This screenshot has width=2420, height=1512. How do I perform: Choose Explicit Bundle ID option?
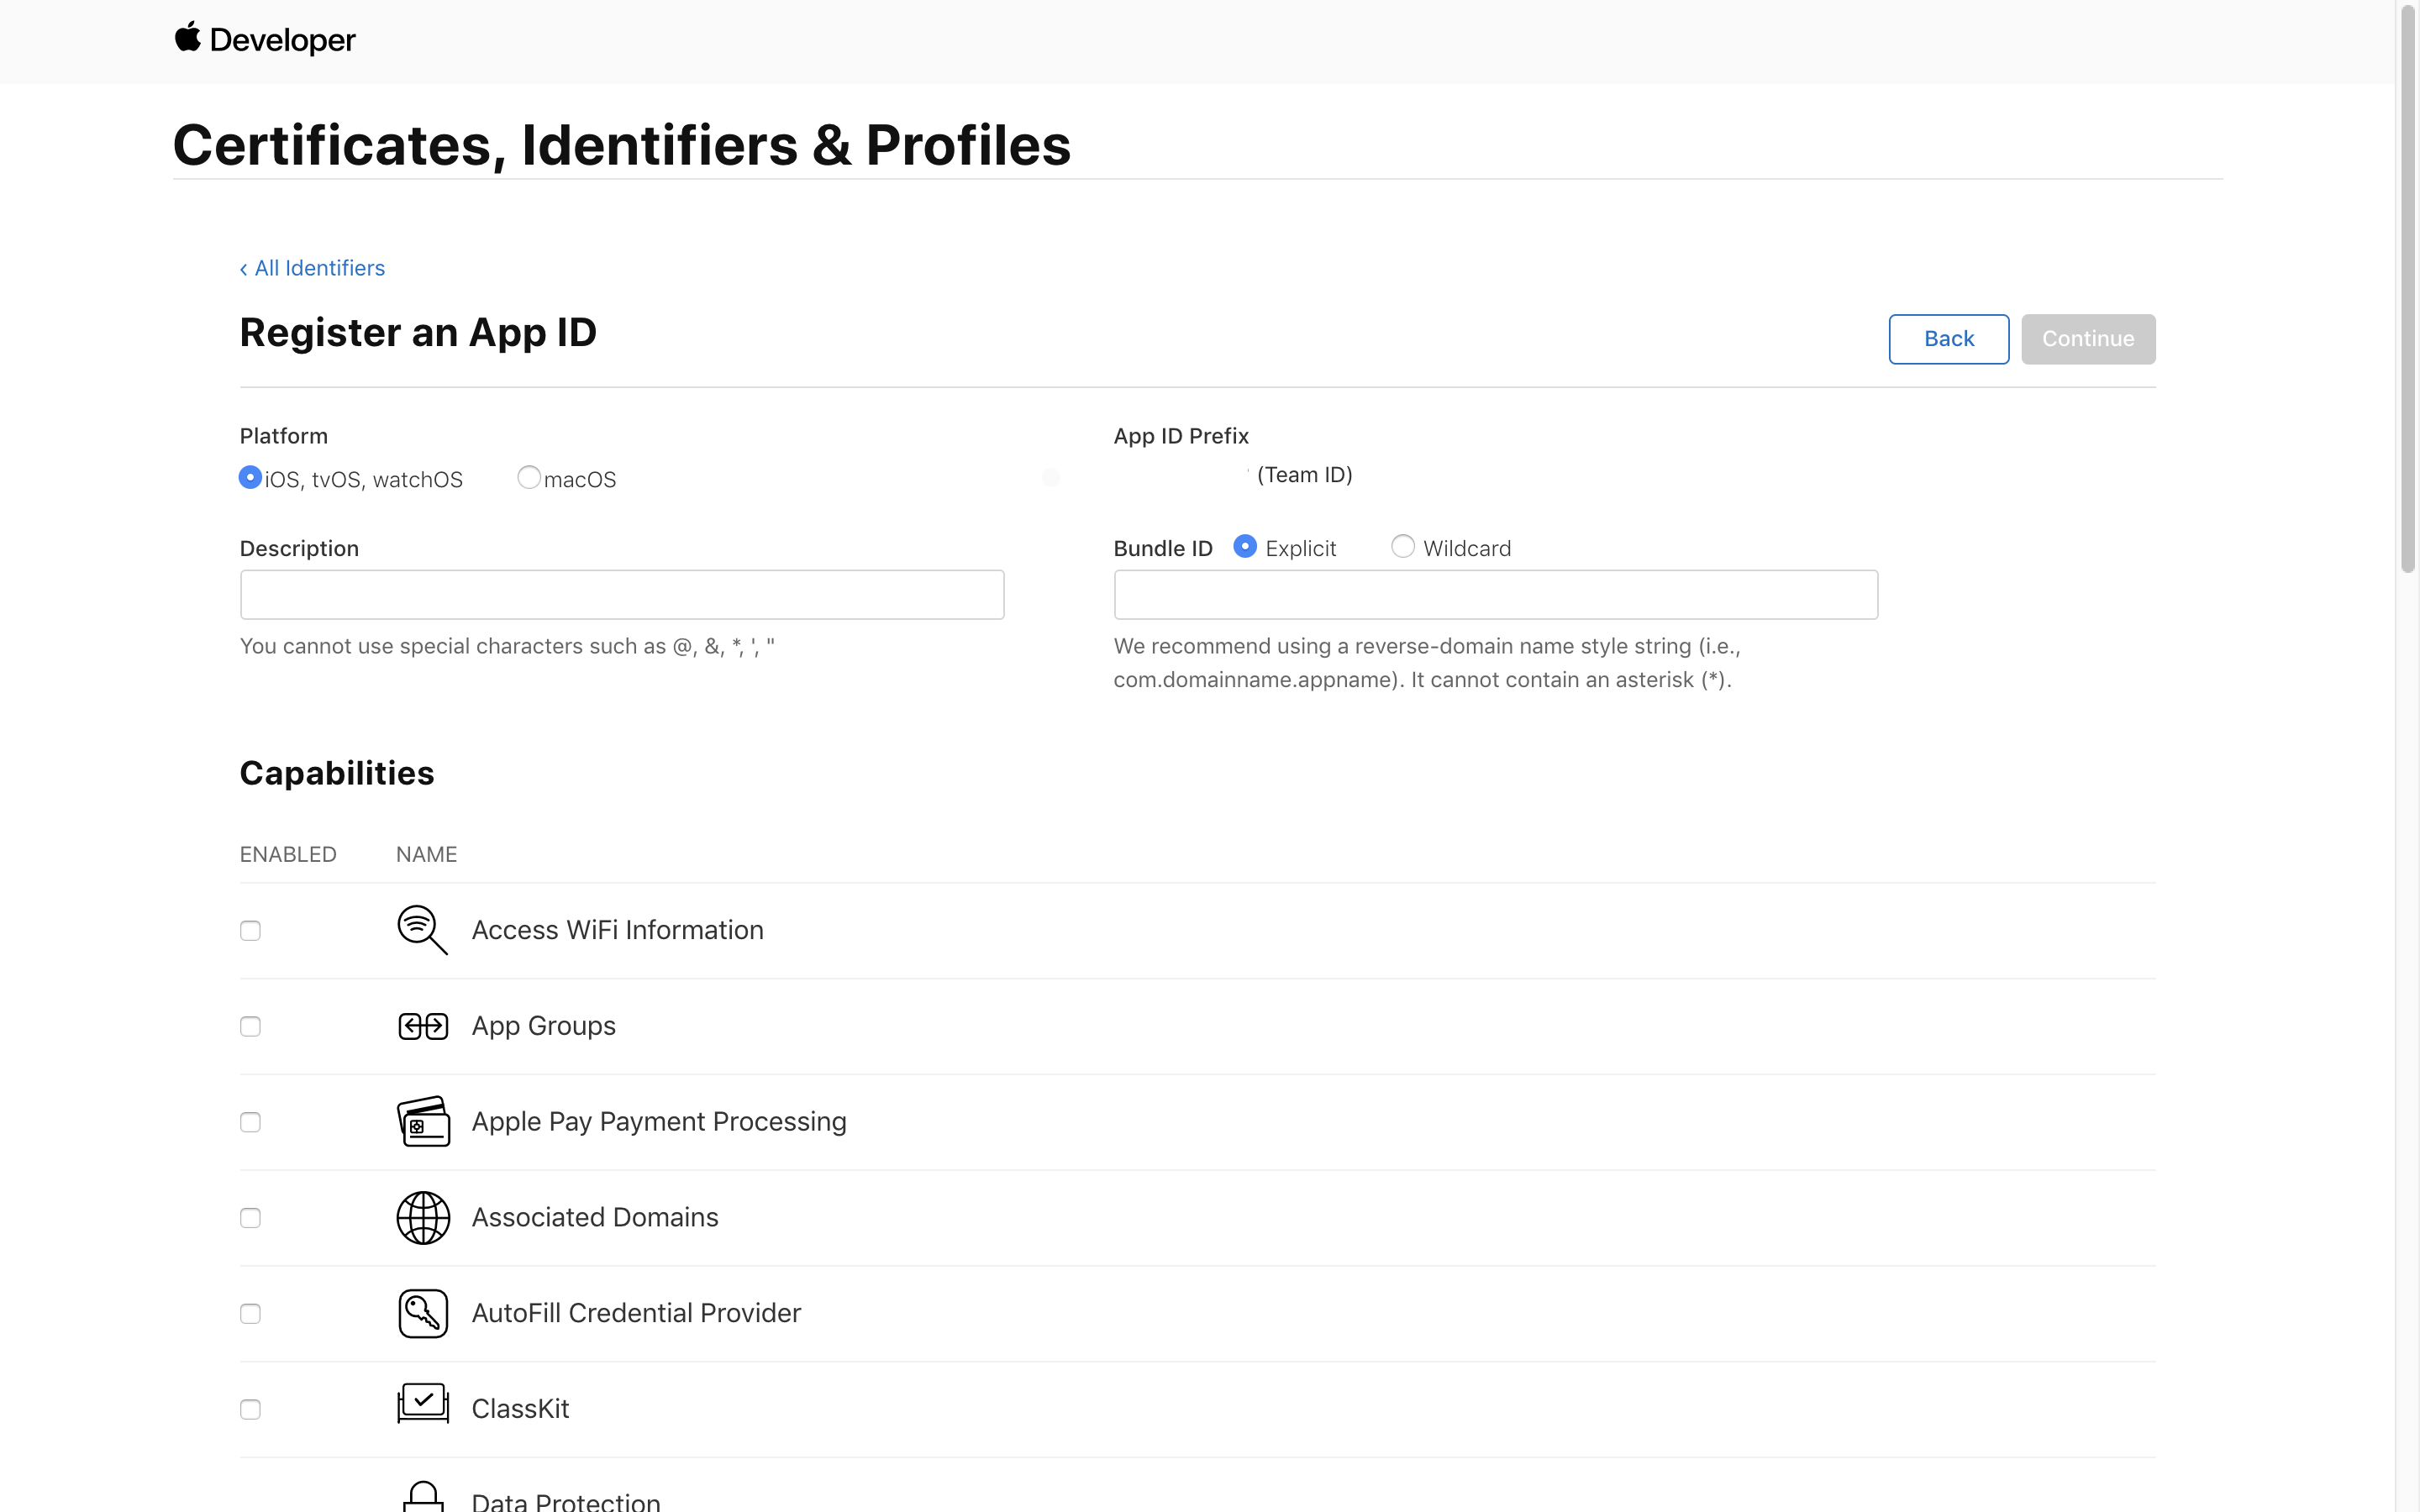[1245, 546]
